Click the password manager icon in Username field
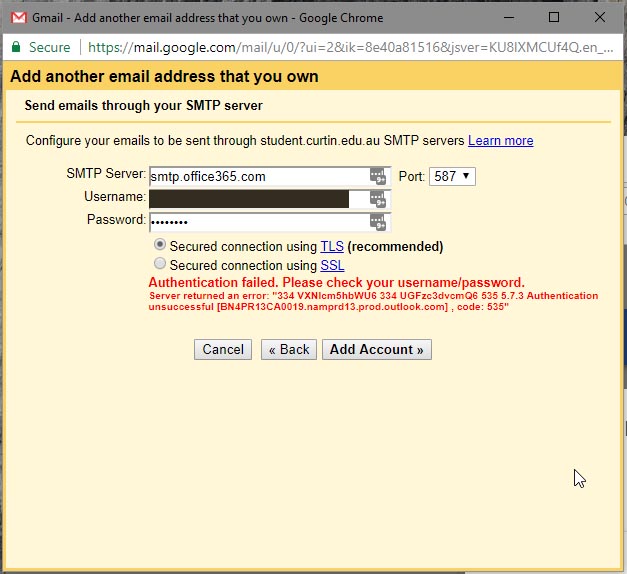The height and width of the screenshot is (574, 627). pos(377,199)
